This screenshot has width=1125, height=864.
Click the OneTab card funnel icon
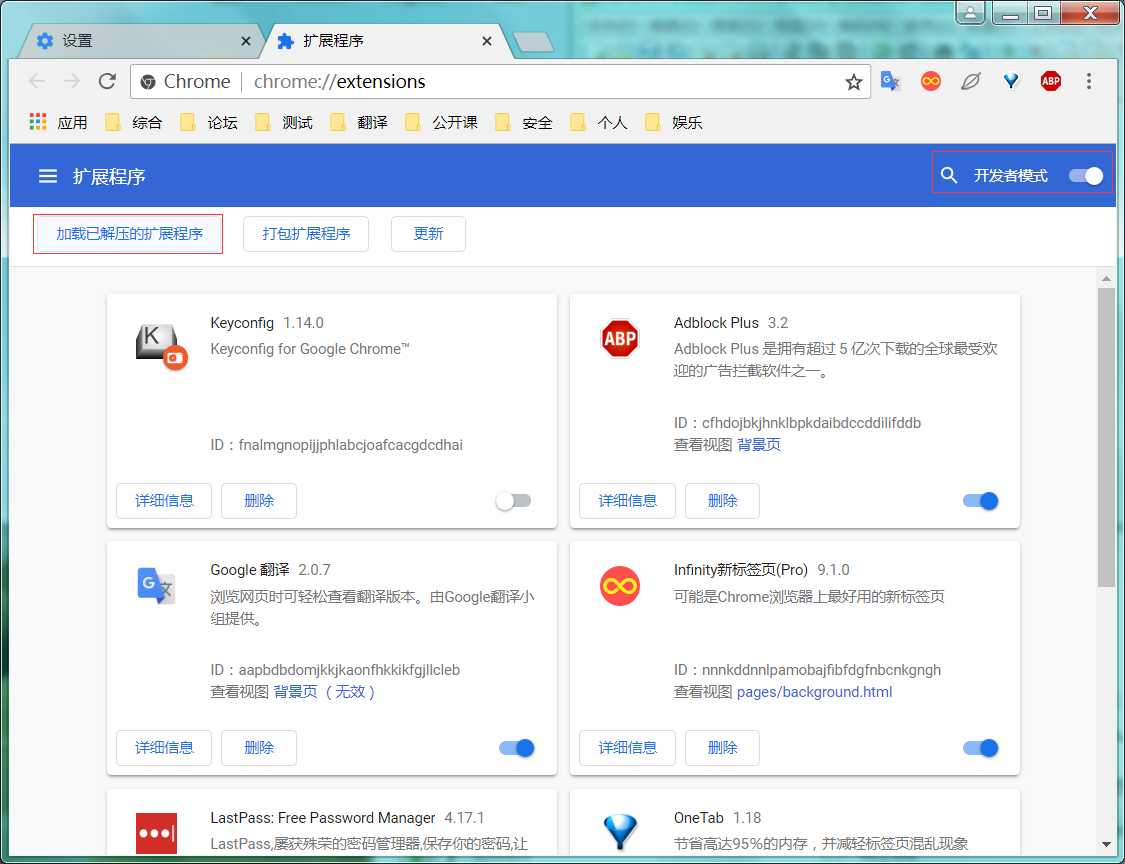coord(620,832)
